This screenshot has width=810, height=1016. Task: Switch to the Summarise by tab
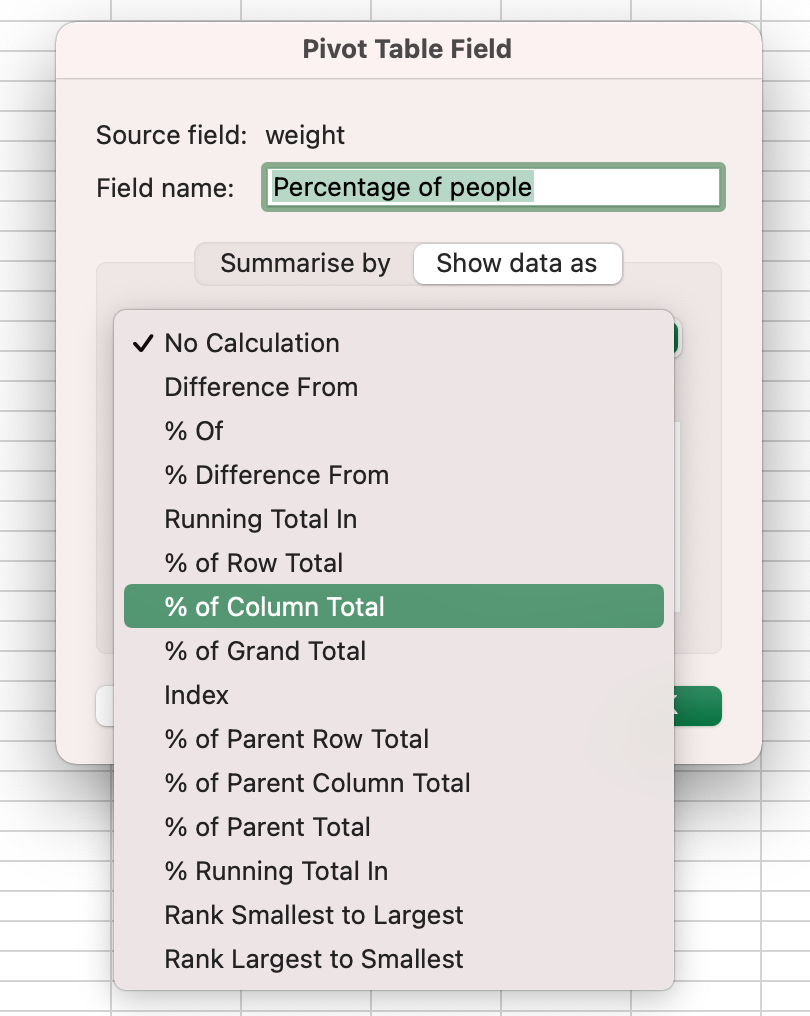pos(305,264)
